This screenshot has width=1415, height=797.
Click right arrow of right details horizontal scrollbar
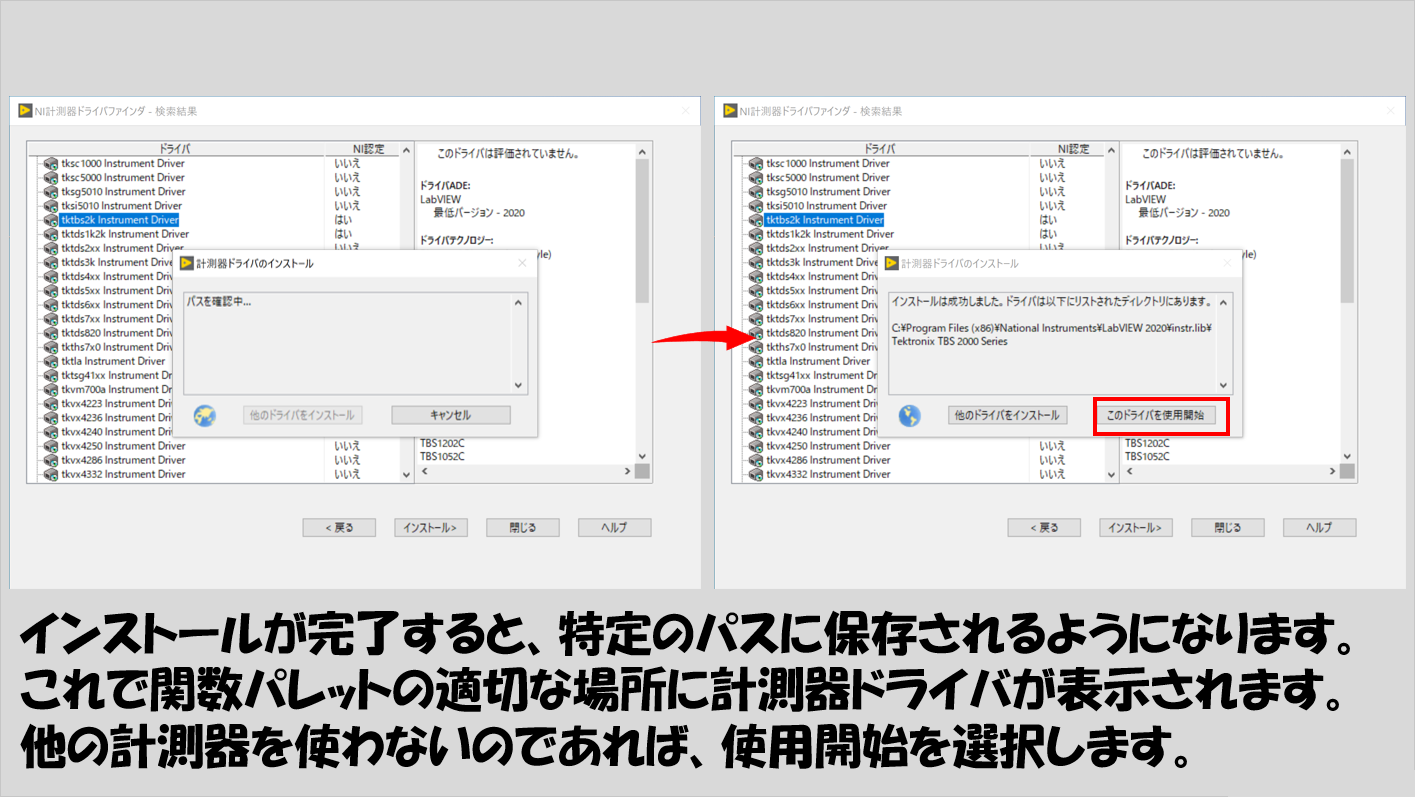tap(1331, 472)
